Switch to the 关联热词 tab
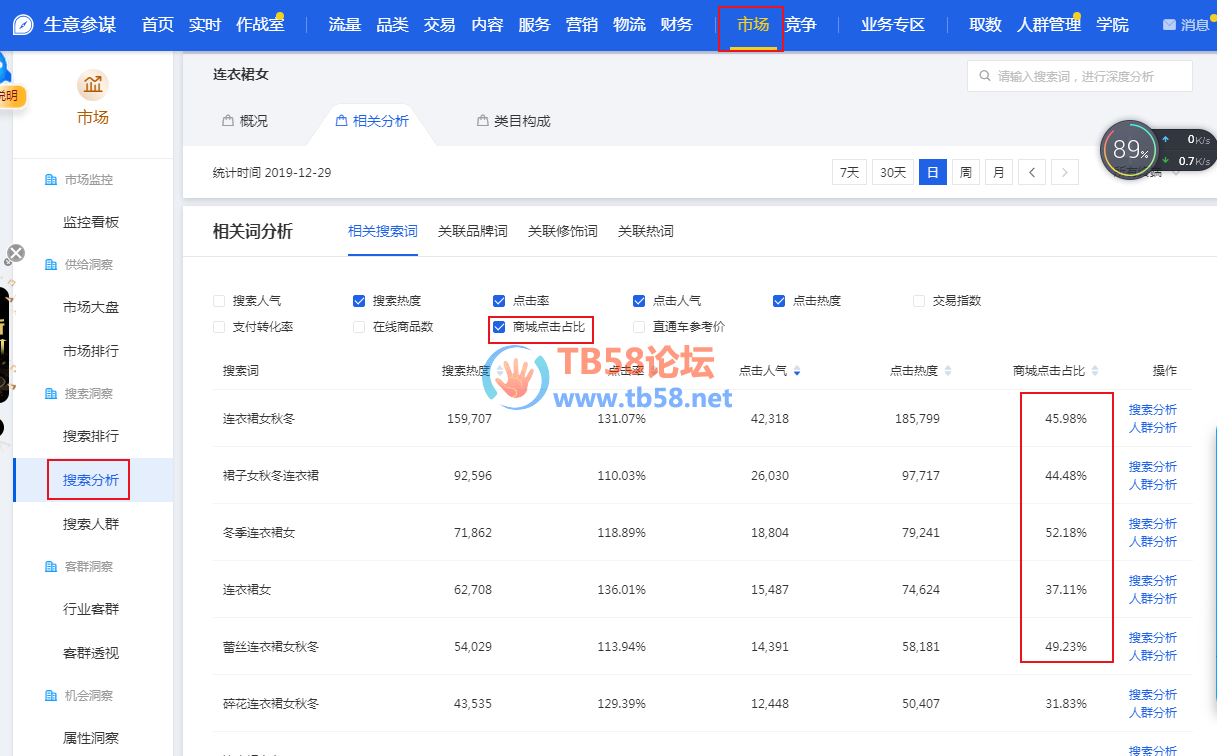The width and height of the screenshot is (1217, 756). click(x=646, y=232)
